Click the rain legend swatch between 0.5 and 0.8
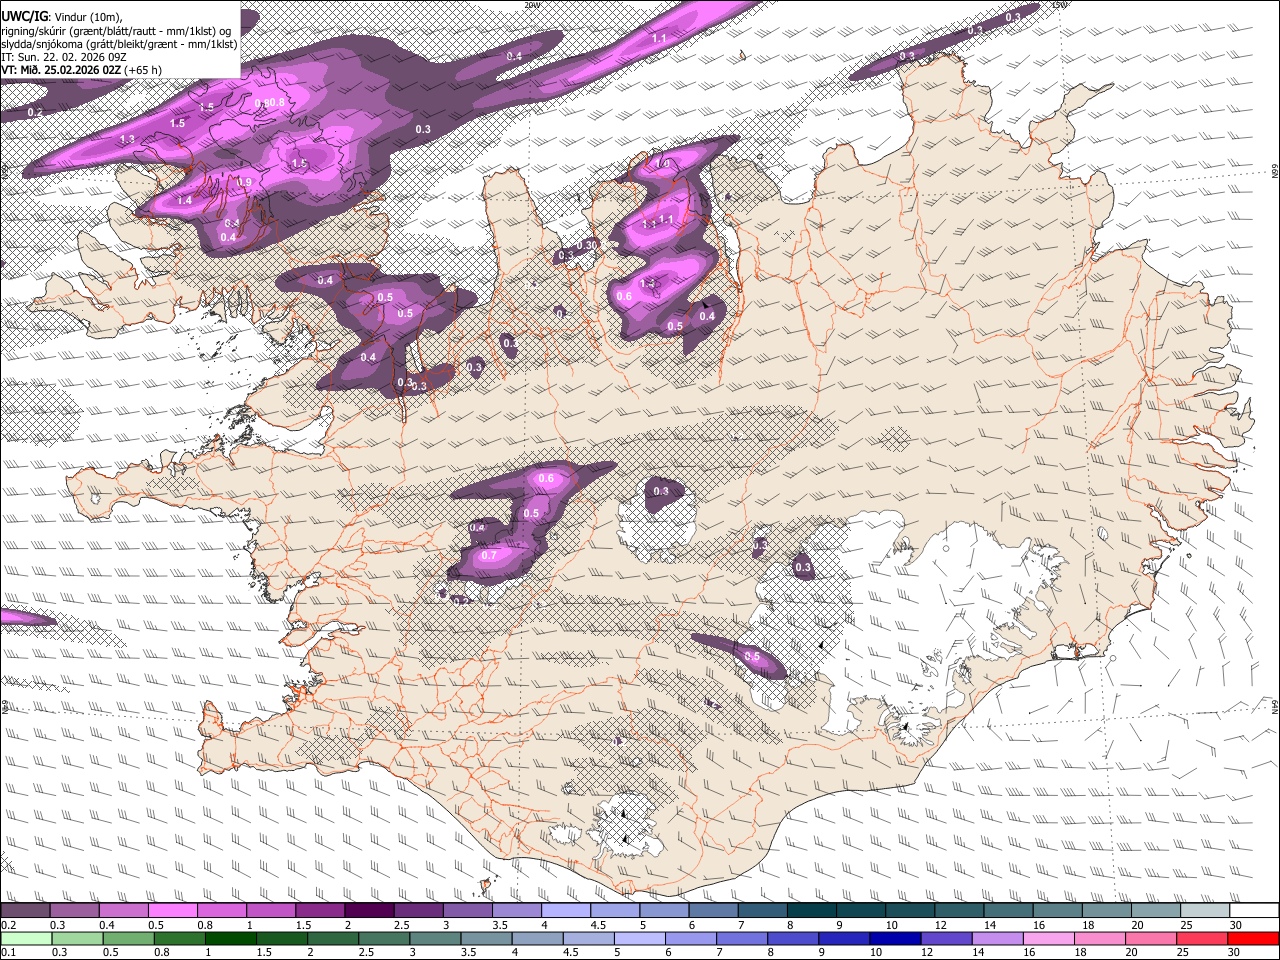 pos(128,938)
